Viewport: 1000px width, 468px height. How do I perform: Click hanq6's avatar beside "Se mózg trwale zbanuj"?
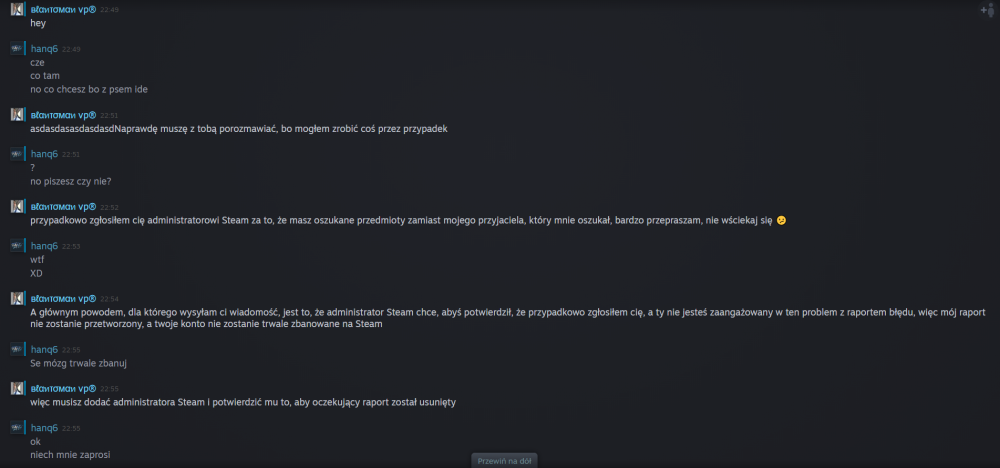tap(17, 349)
